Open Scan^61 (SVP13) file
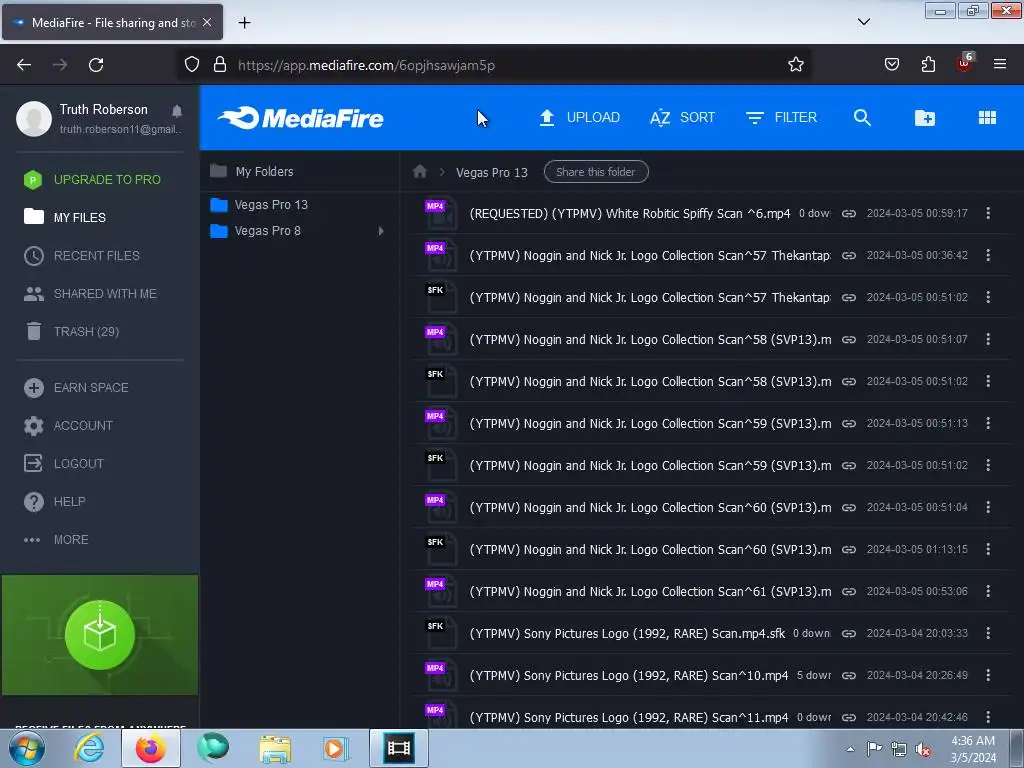 coord(650,592)
